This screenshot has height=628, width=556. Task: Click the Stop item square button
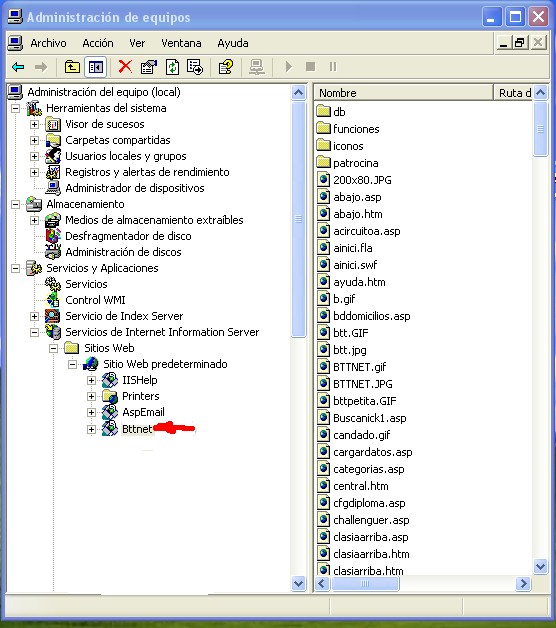pyautogui.click(x=310, y=66)
